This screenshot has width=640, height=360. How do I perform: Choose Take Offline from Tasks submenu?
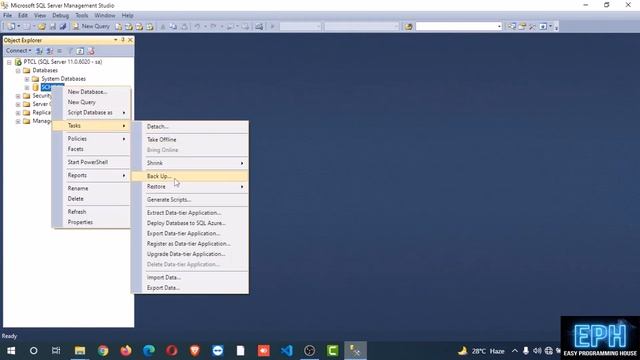click(190, 140)
